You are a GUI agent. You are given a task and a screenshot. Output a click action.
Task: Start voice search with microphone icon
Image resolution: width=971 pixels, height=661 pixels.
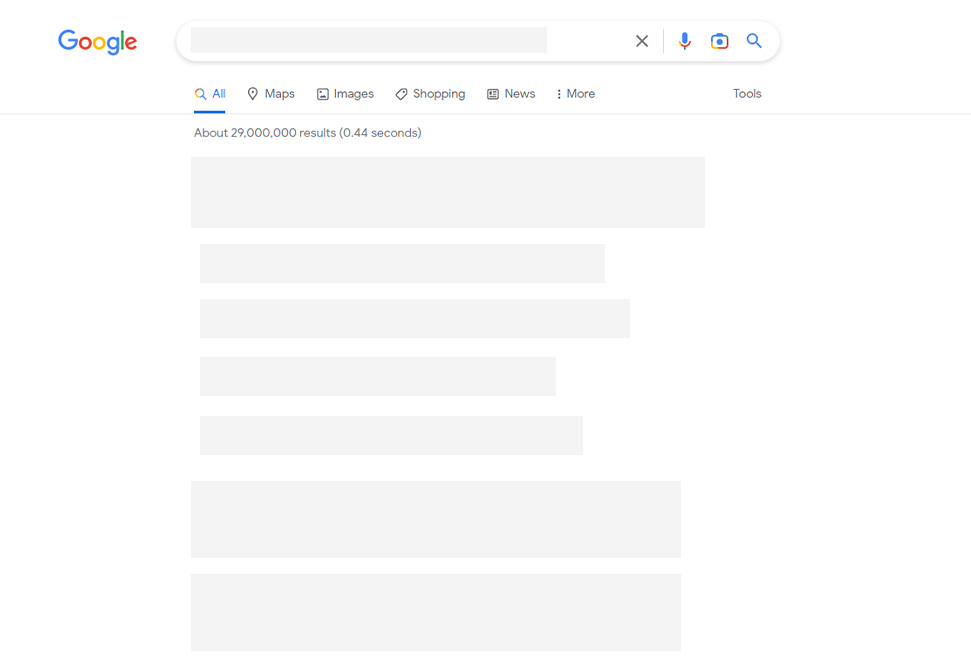(x=684, y=41)
